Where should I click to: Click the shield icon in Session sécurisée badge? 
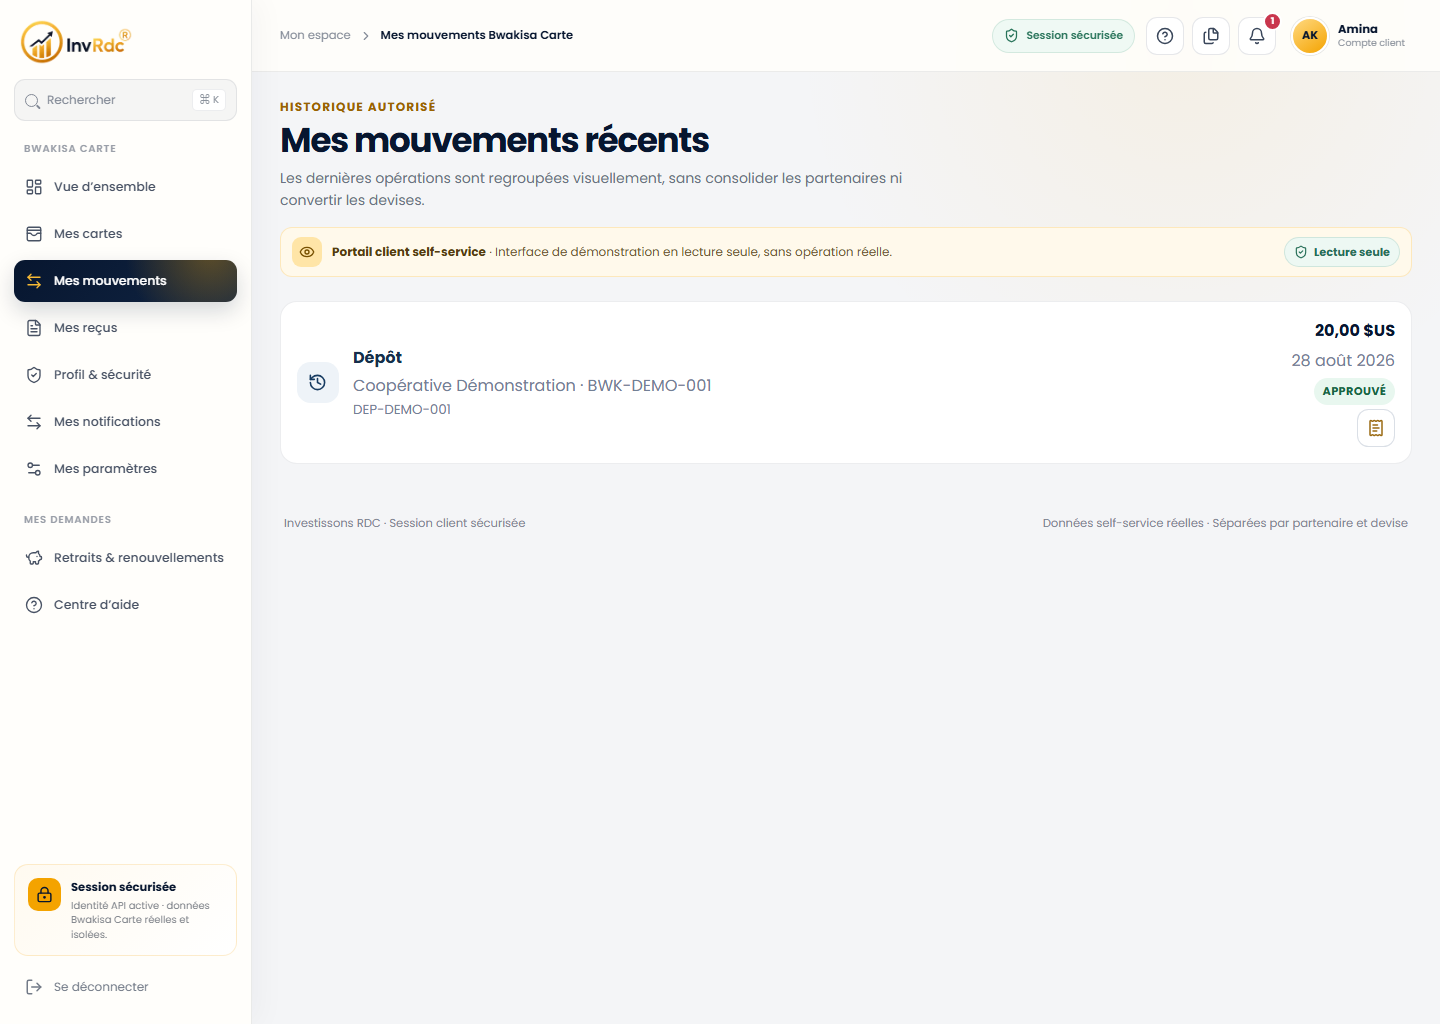(x=1011, y=36)
